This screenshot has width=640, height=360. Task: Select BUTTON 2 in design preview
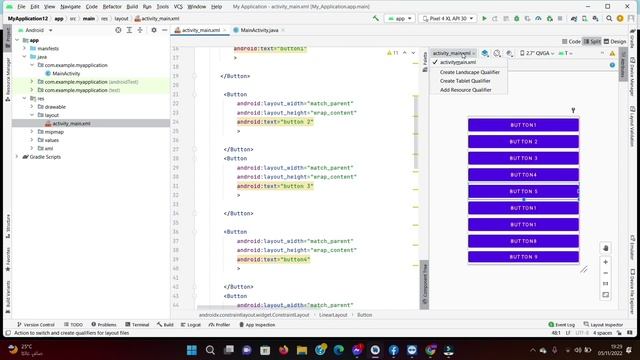coord(523,142)
